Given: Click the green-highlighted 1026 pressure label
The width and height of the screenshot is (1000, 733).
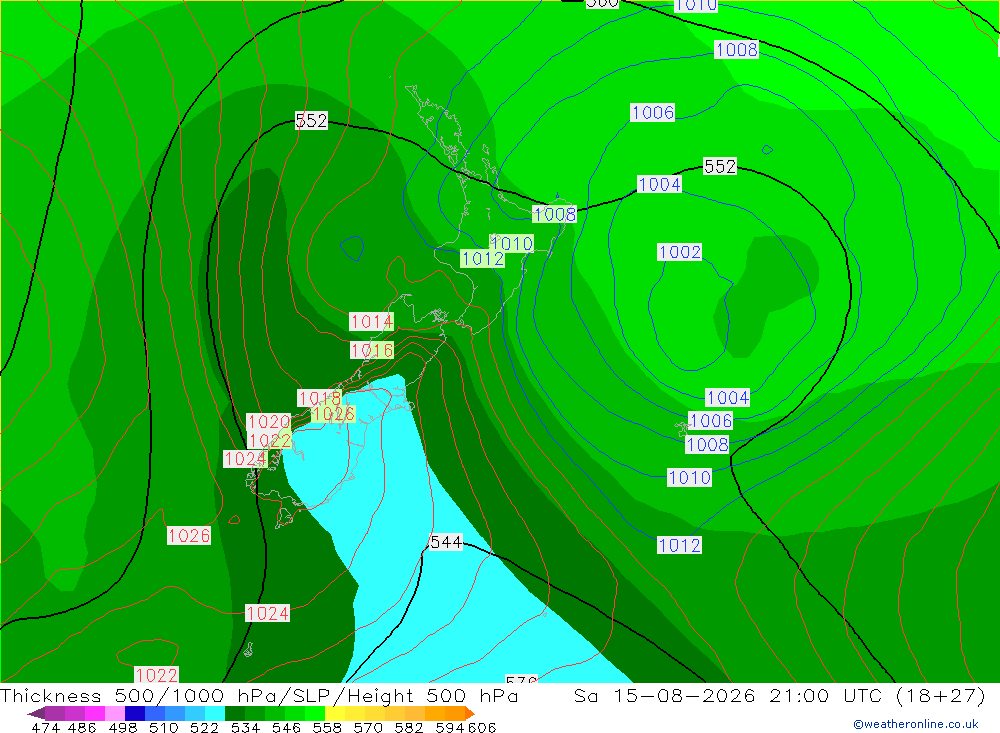Looking at the screenshot, I should (x=334, y=414).
